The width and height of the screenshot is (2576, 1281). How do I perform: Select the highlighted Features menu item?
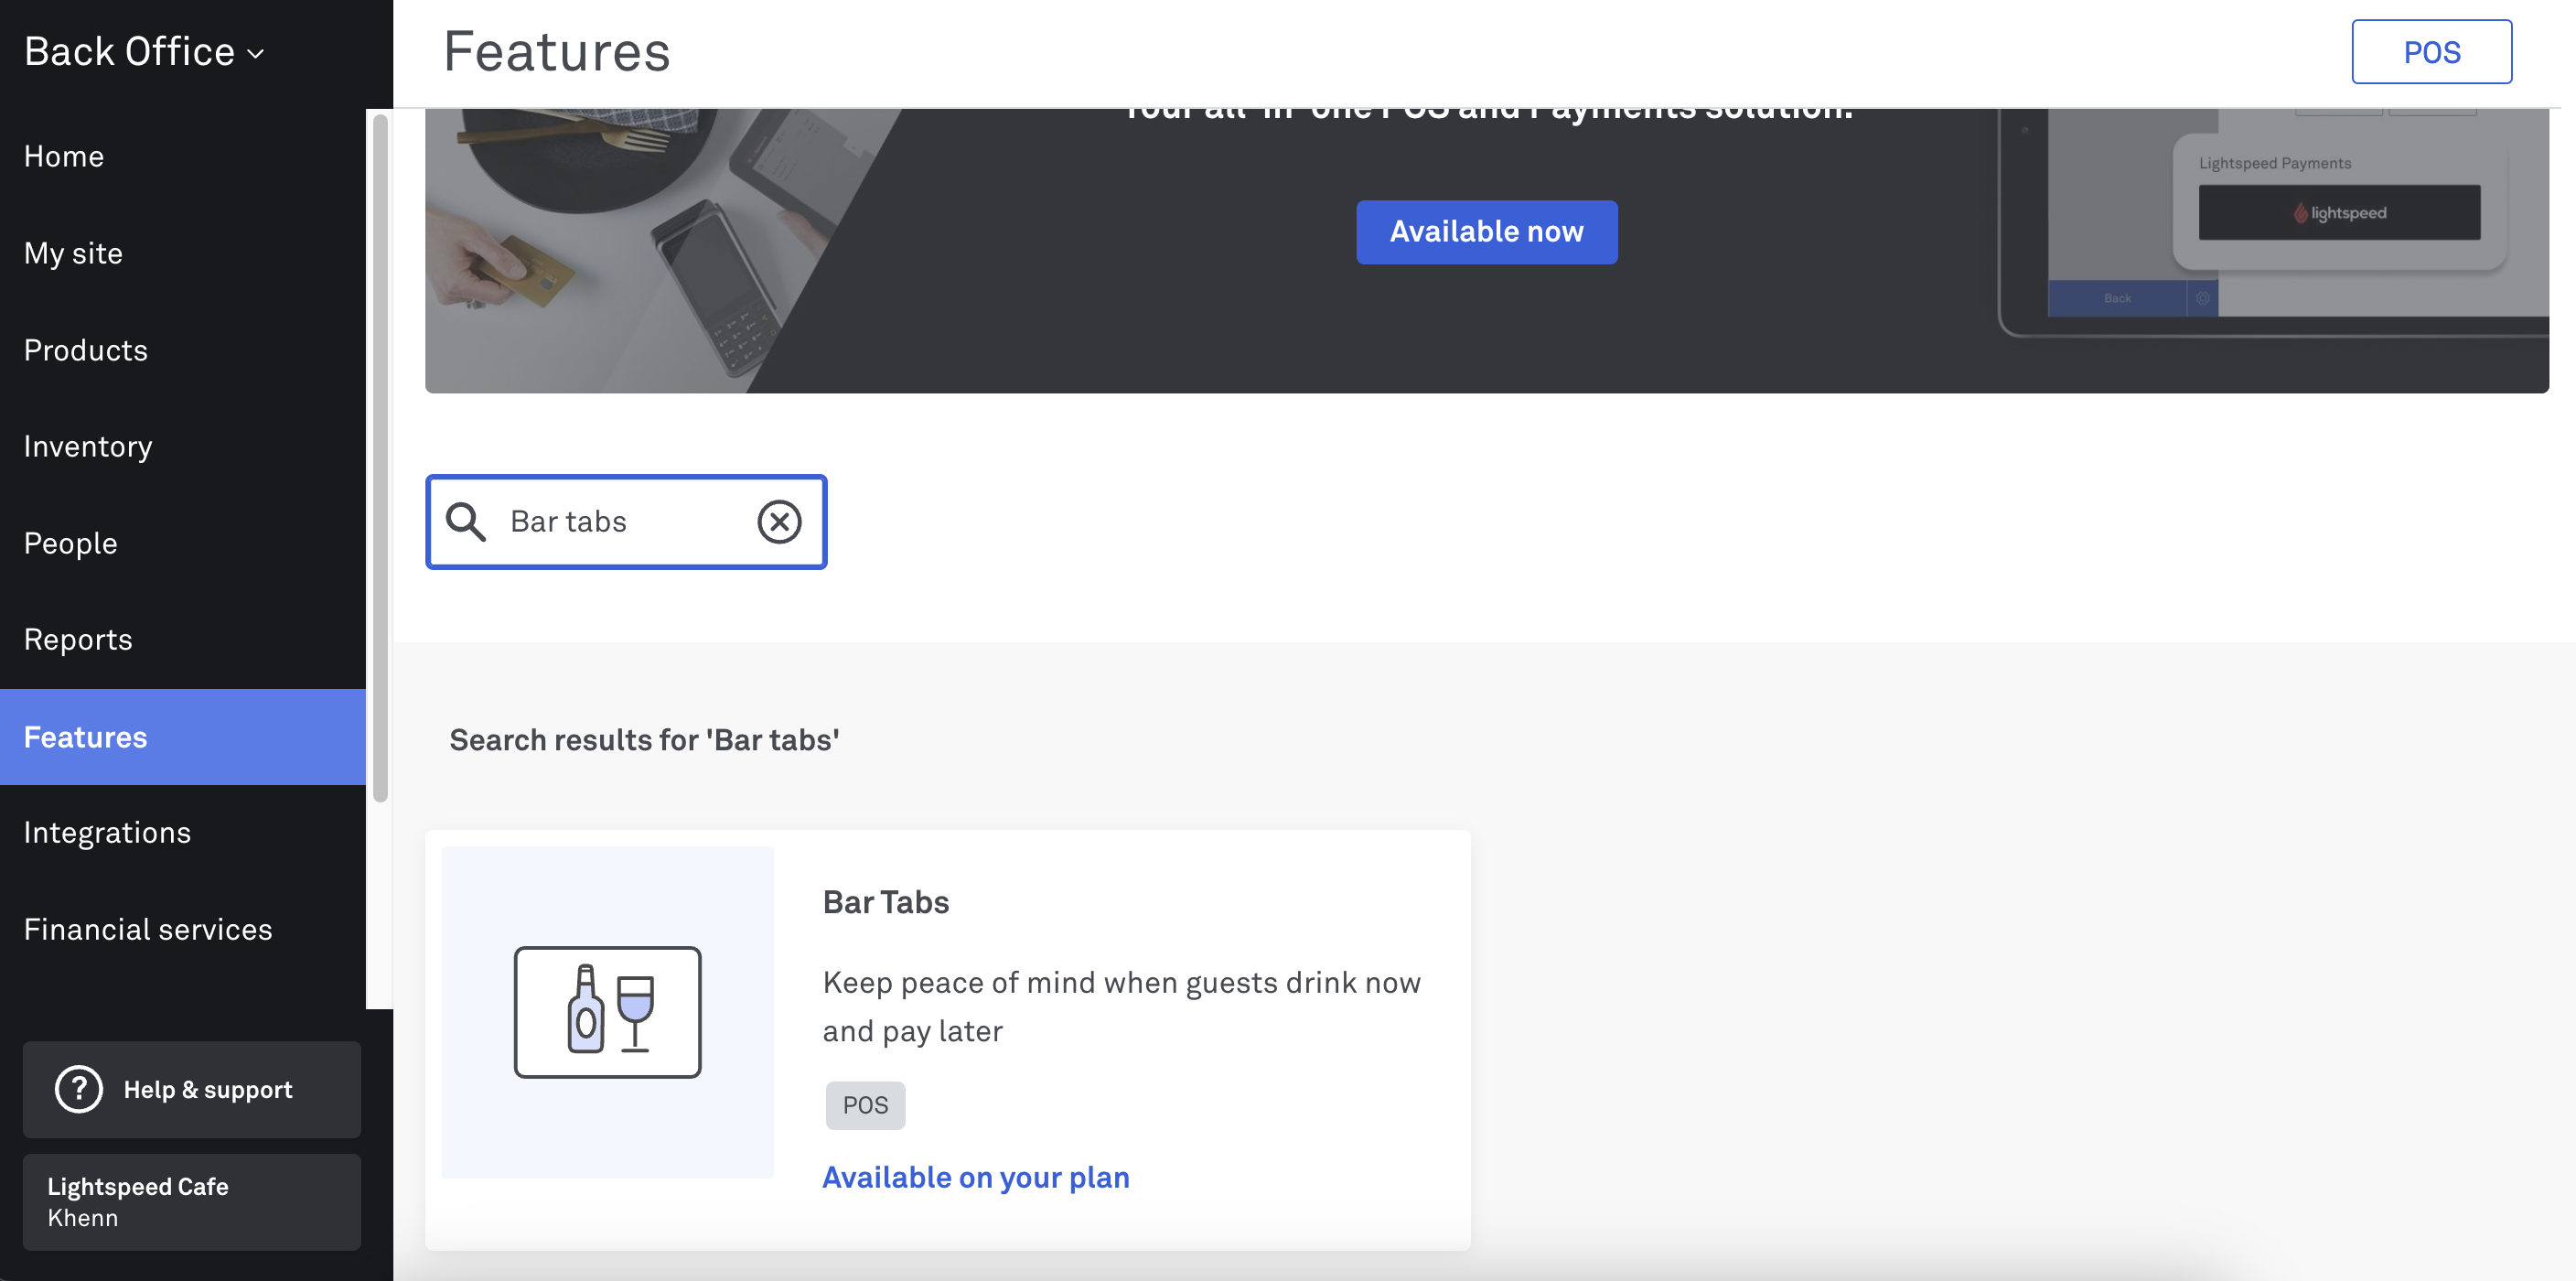pos(183,737)
